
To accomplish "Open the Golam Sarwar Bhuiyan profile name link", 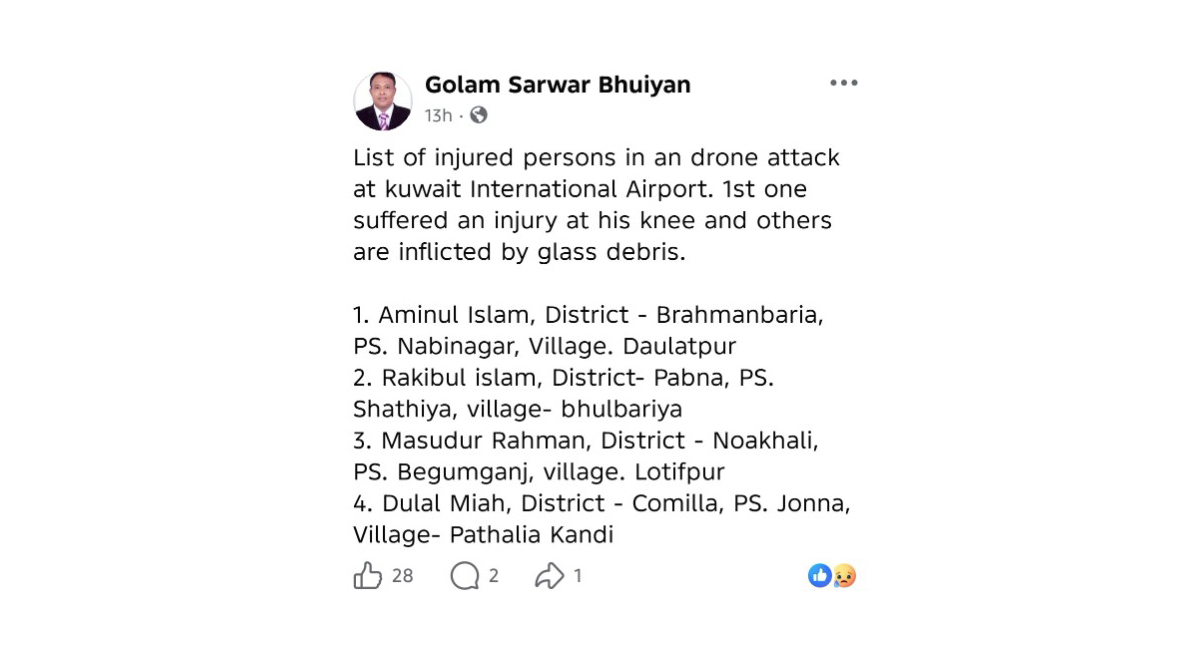I will [557, 85].
